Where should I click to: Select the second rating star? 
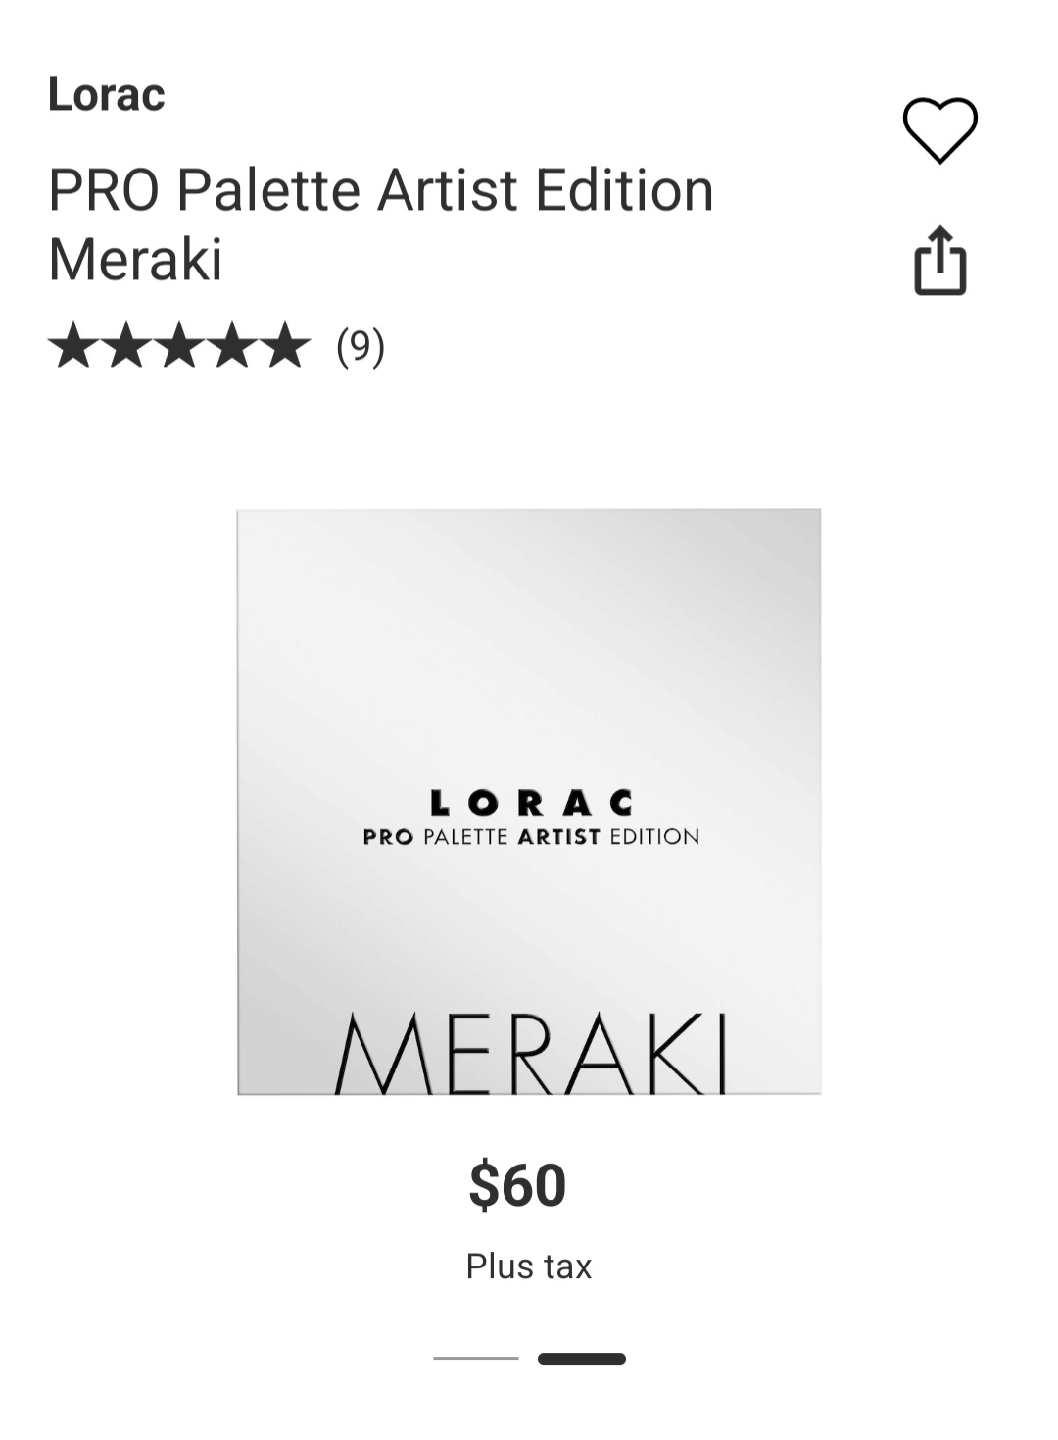(126, 346)
